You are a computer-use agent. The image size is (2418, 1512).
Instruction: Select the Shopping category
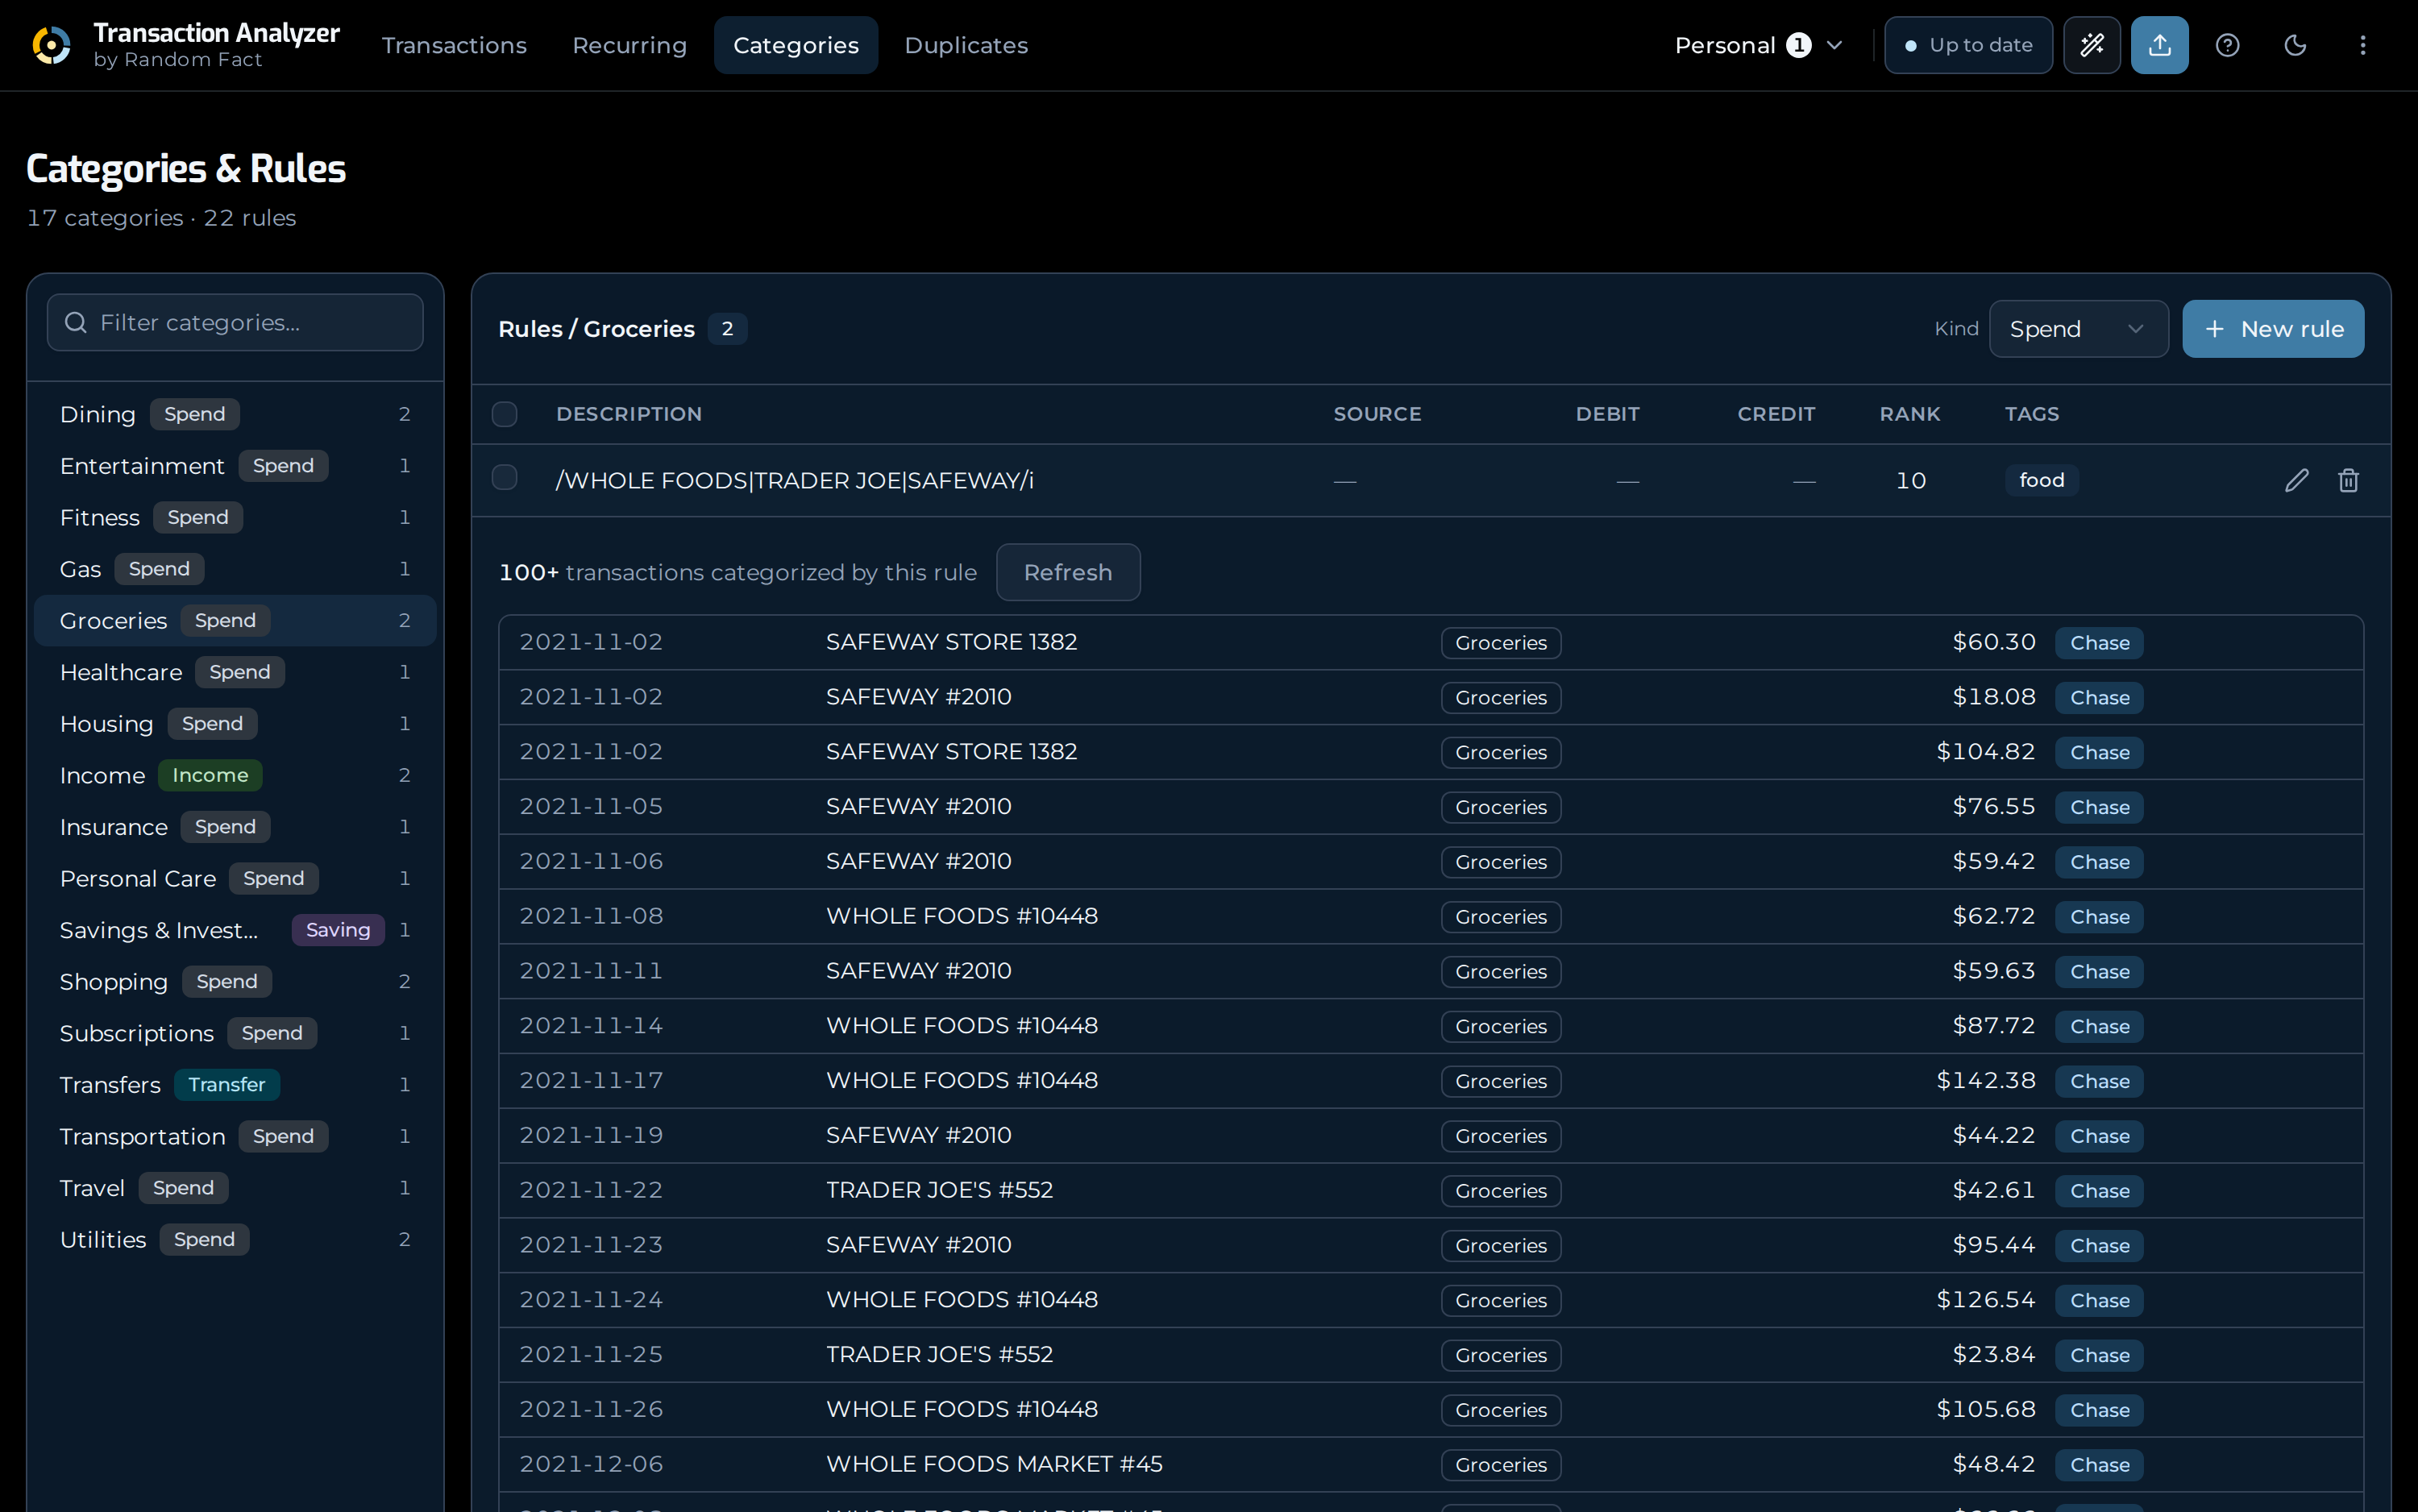tap(235, 982)
